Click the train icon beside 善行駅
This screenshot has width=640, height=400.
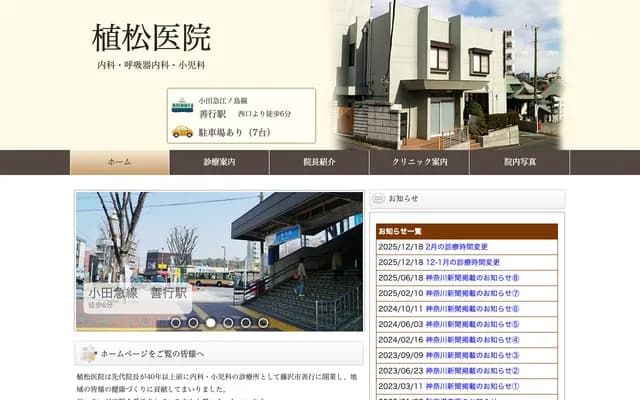[182, 105]
